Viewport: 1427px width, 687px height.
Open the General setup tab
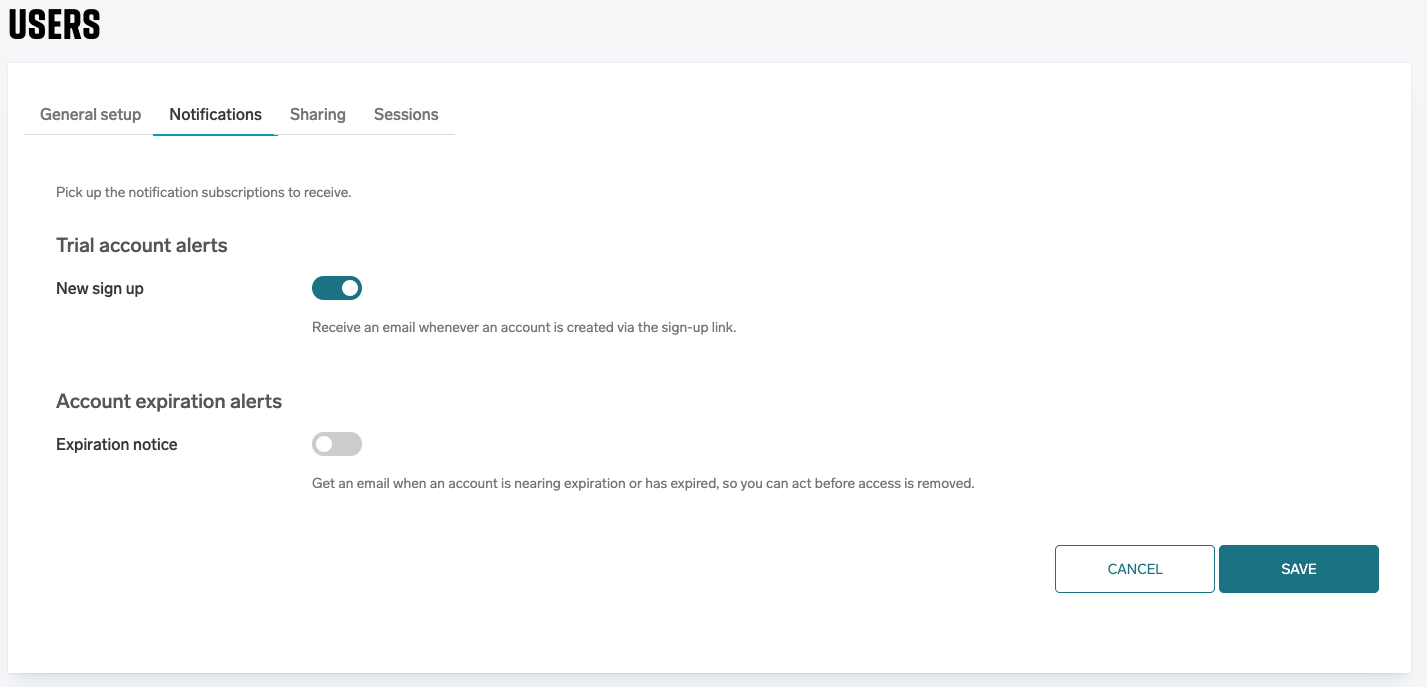pyautogui.click(x=90, y=114)
